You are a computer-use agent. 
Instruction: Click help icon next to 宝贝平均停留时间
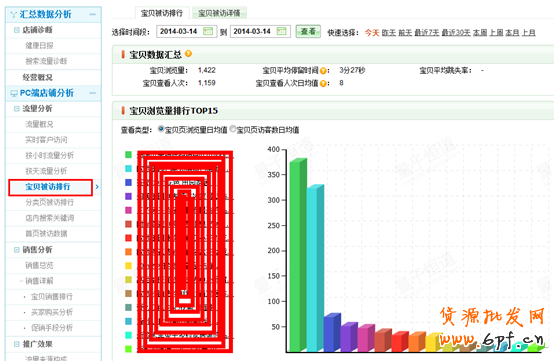pos(323,71)
